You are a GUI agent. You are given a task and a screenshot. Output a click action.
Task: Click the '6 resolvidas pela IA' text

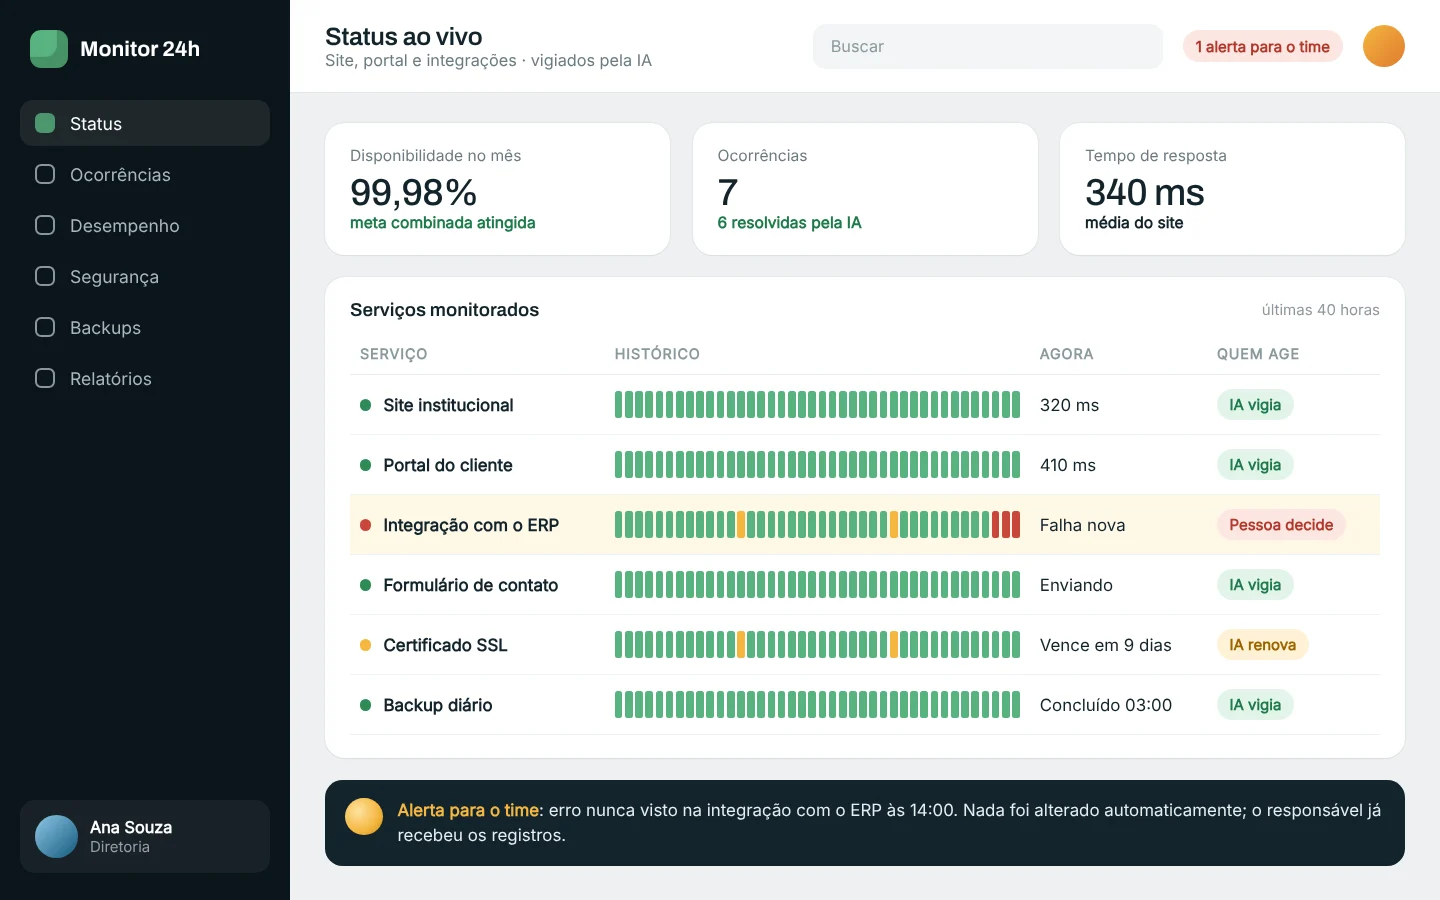(x=789, y=223)
